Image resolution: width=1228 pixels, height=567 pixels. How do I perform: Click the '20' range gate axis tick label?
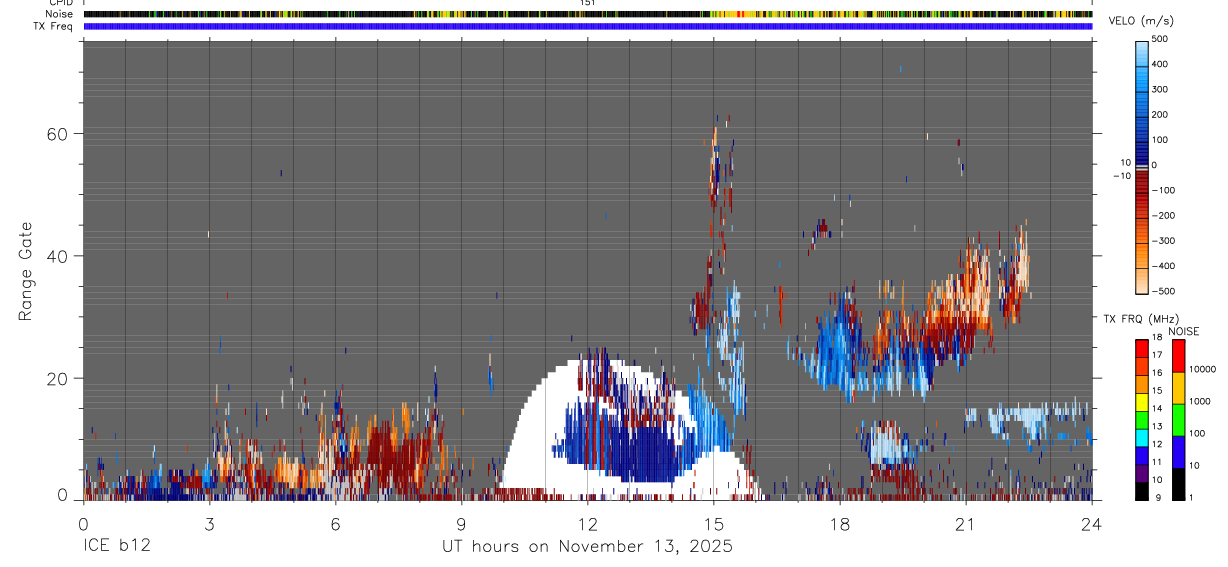[59, 379]
